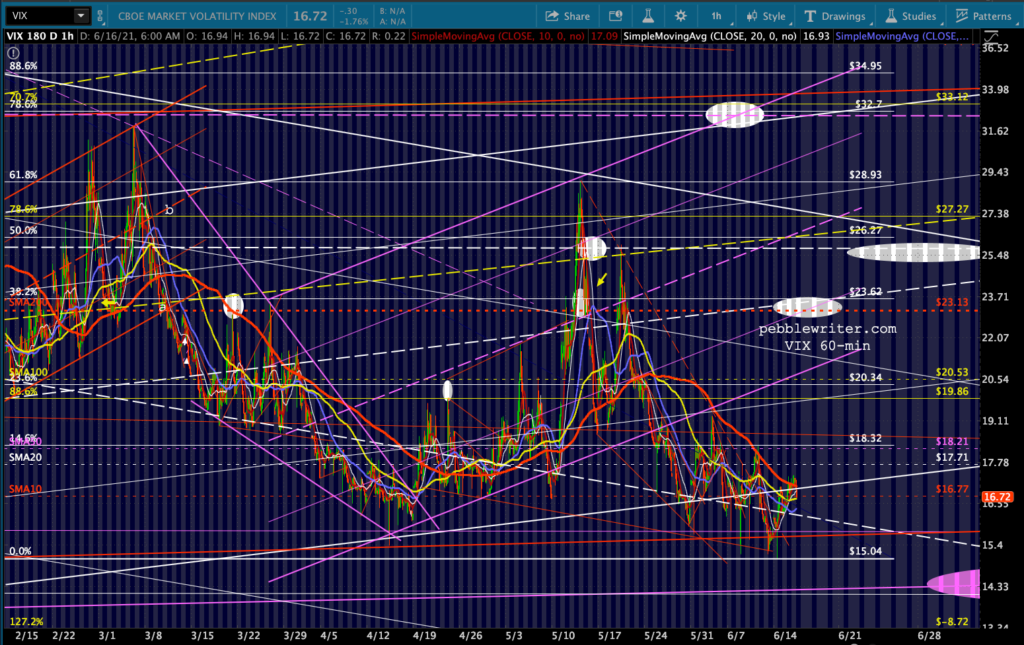This screenshot has width=1024, height=645.
Task: Open the 1h time frame dropdown
Action: 716,16
